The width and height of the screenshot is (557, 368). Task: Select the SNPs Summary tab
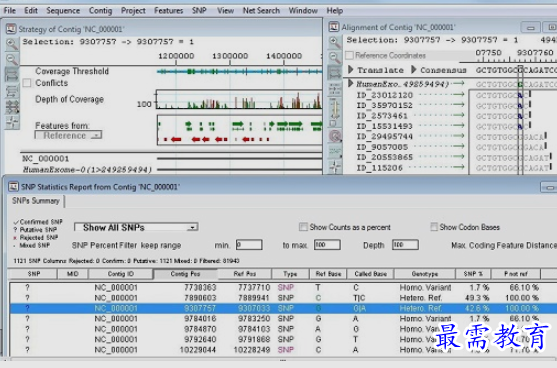(36, 201)
